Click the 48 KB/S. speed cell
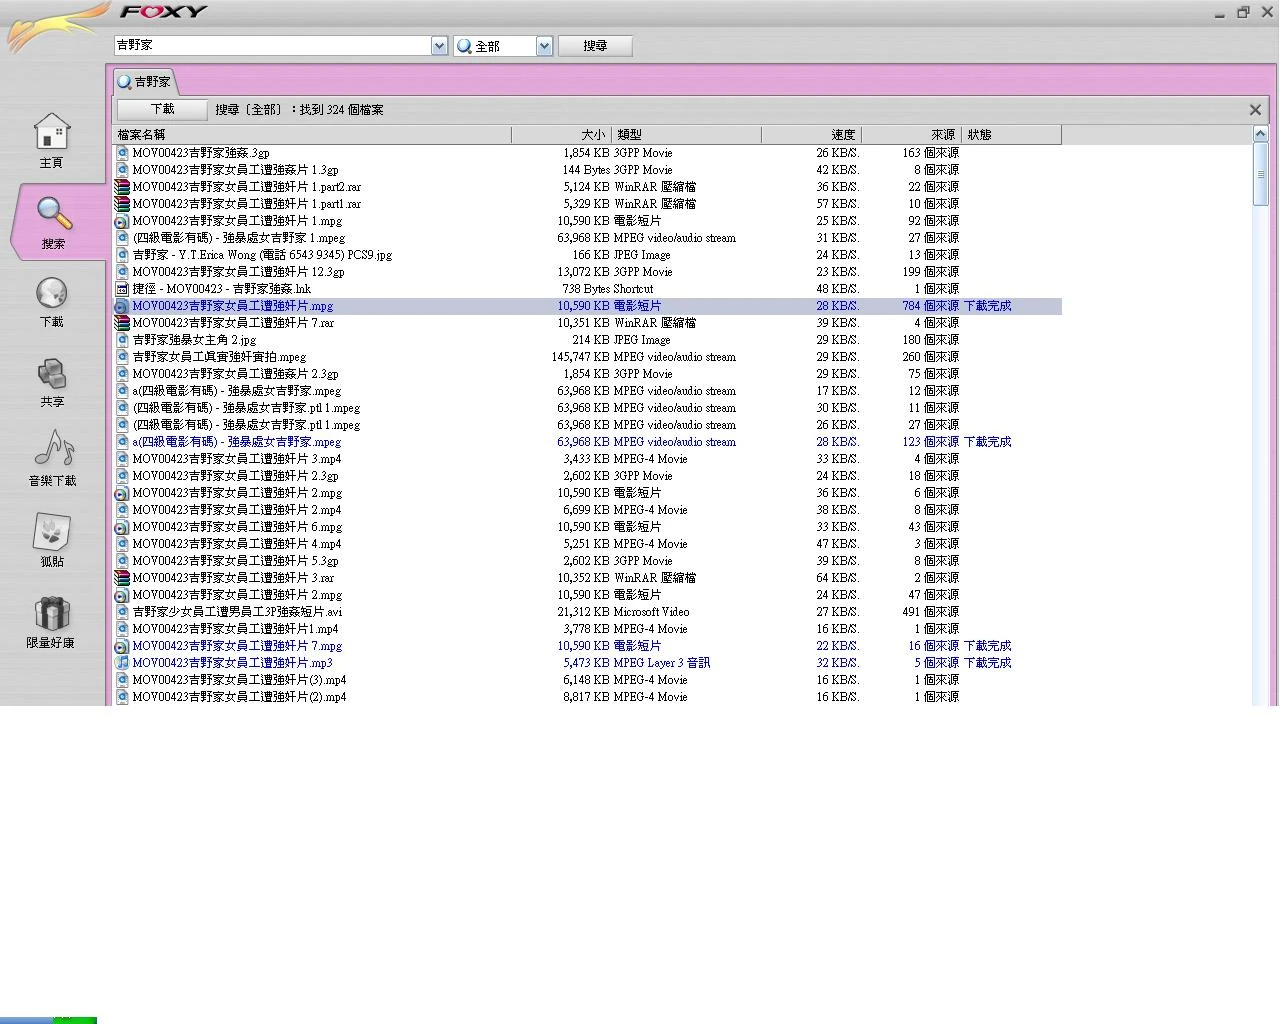Viewport: 1280px width, 1024px height. [x=838, y=289]
